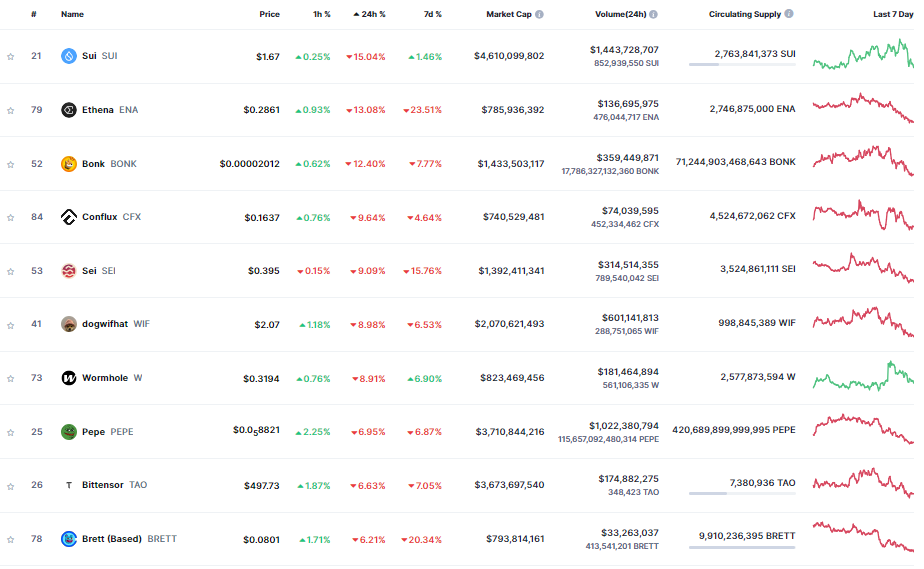924x569 pixels.
Task: Sort by 1h % change
Action: click(321, 14)
